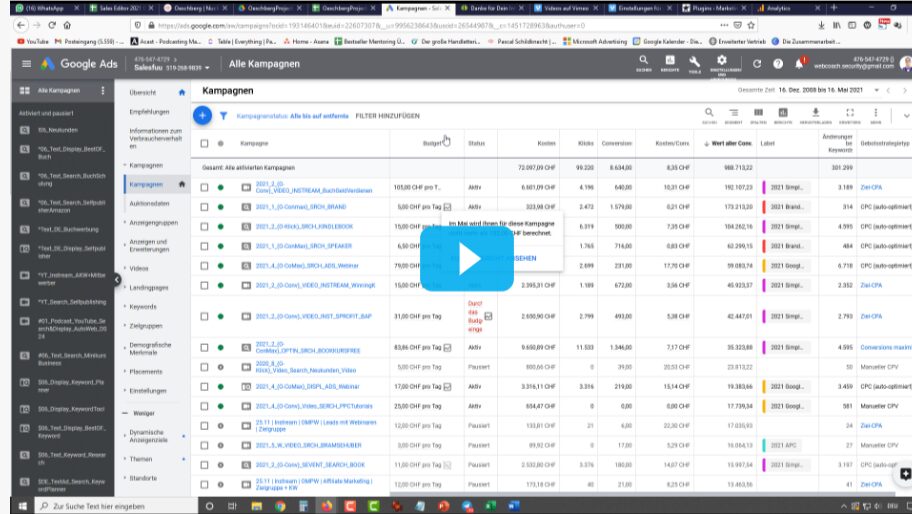
Task: Open the Mehr three-dot table menu
Action: (x=875, y=115)
